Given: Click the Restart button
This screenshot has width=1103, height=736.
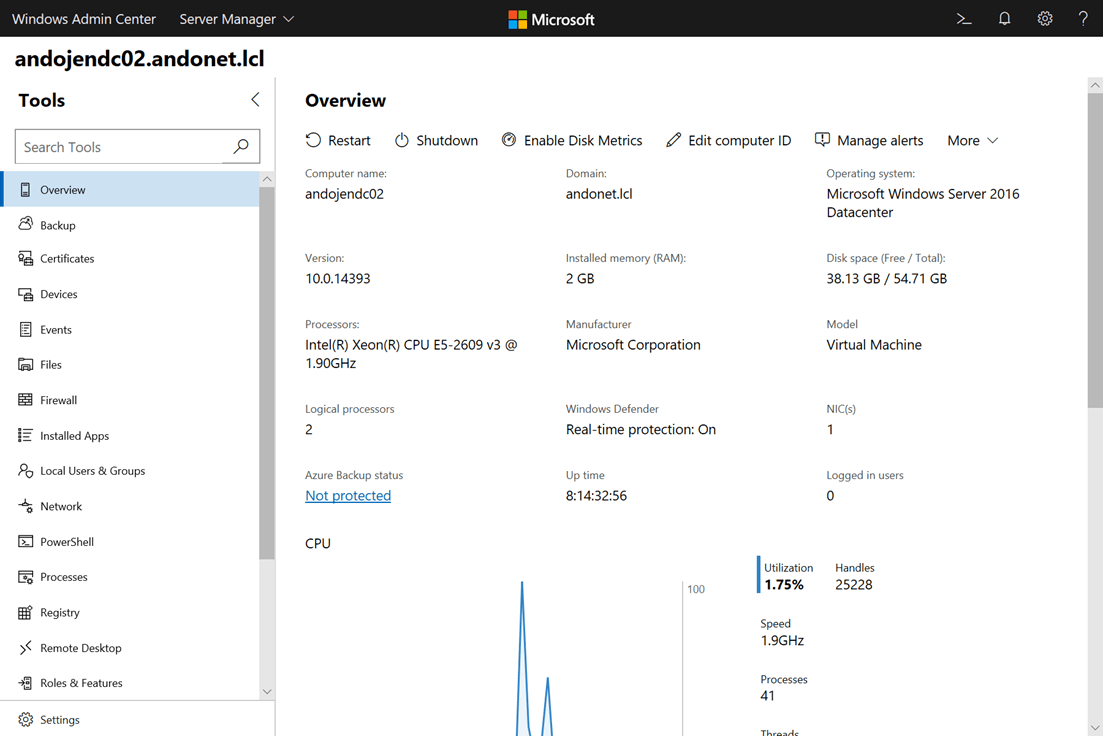Looking at the screenshot, I should click(x=338, y=140).
